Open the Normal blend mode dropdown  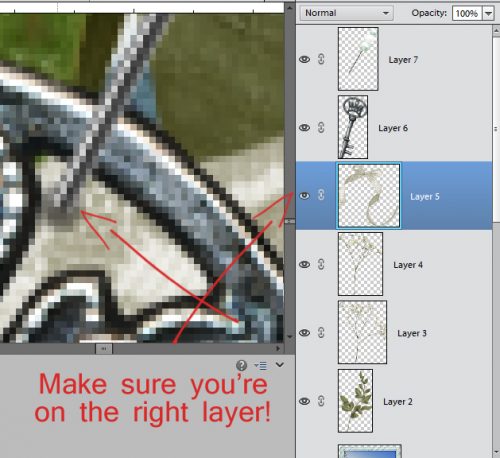[347, 13]
